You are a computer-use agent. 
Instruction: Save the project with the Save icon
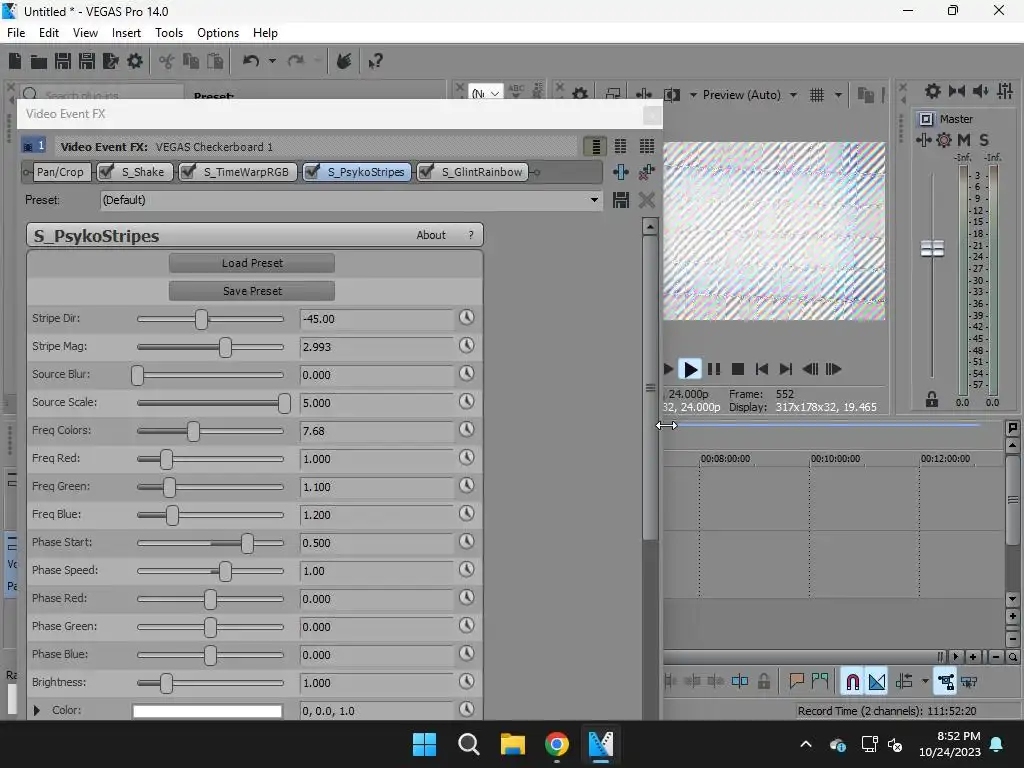point(63,61)
